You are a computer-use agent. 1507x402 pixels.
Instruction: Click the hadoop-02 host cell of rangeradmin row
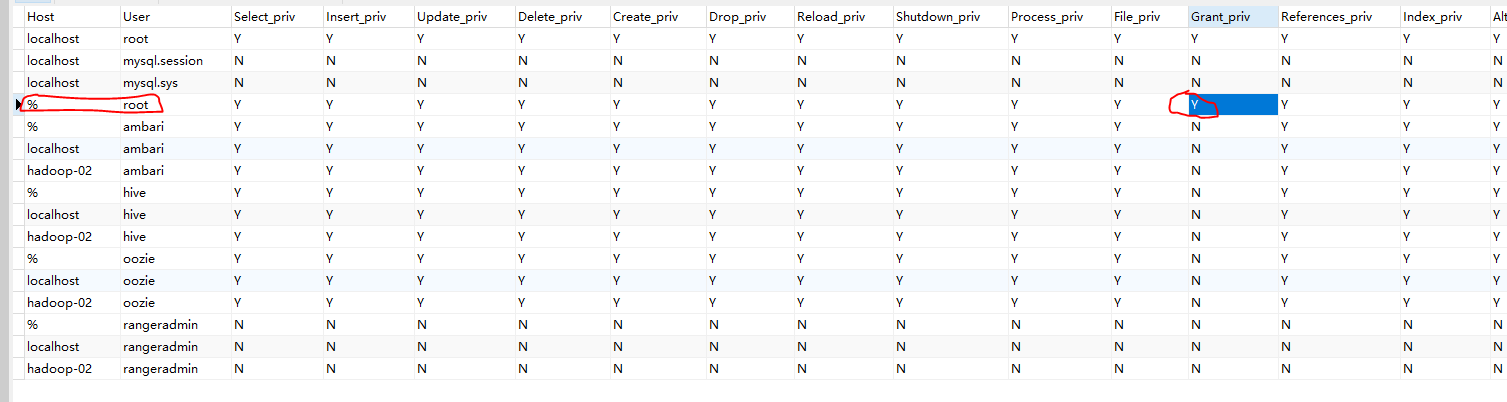(x=70, y=369)
